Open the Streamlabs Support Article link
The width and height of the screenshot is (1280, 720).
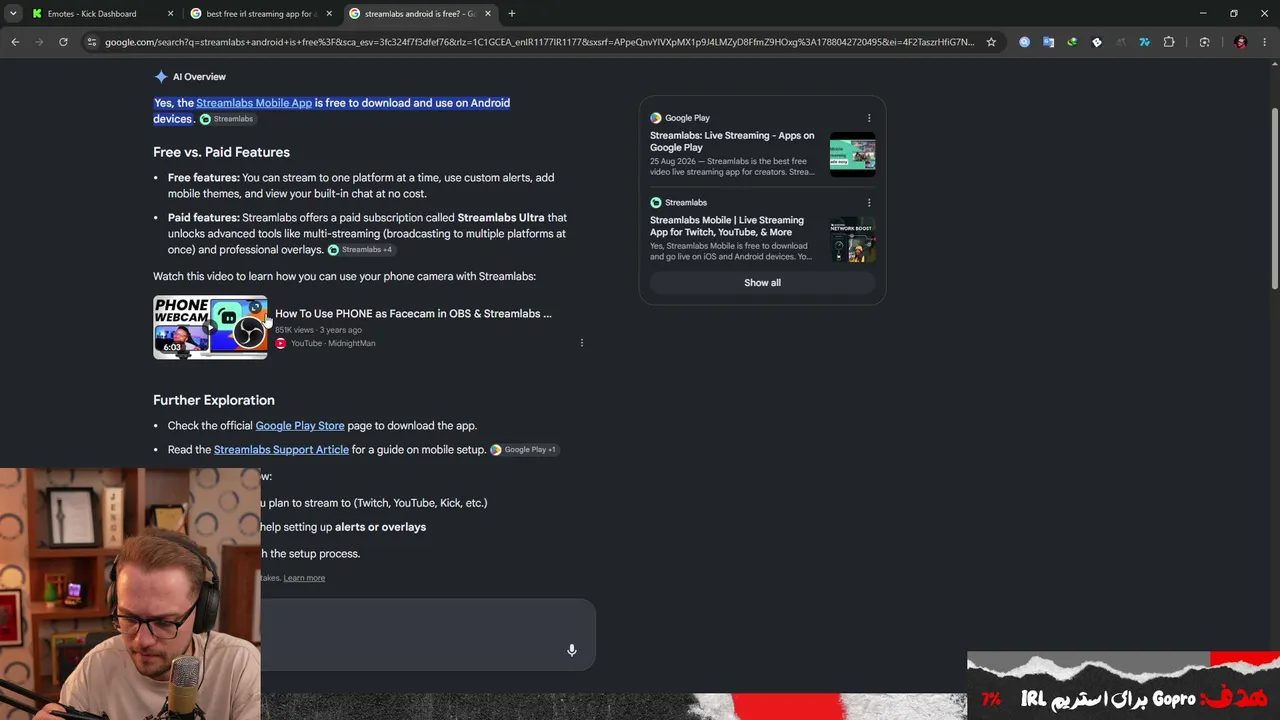pos(281,450)
